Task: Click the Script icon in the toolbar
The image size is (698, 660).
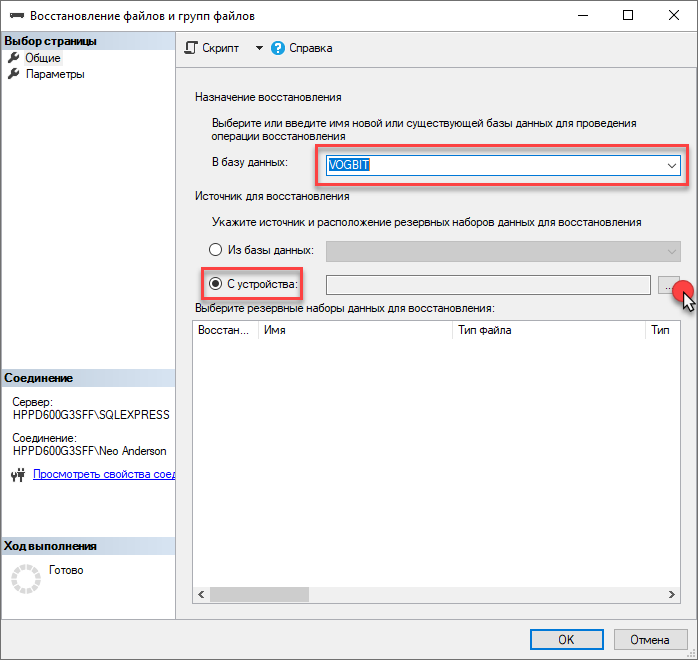Action: (191, 48)
